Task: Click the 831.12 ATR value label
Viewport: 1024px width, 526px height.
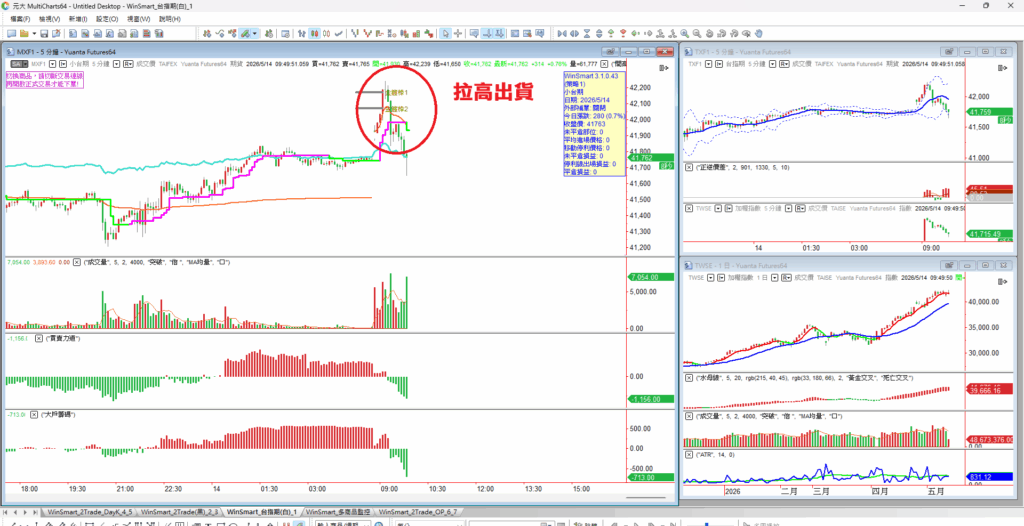Action: click(989, 478)
